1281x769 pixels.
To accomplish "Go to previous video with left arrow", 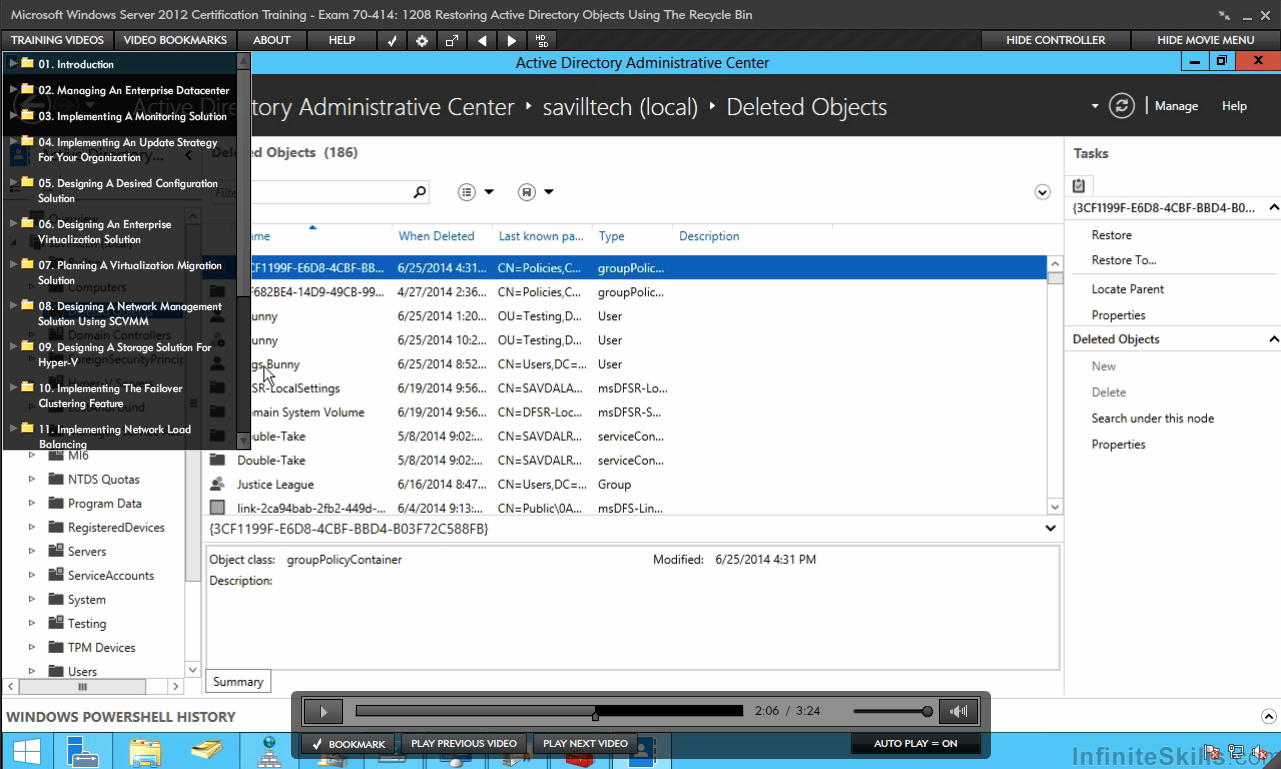I will [x=482, y=40].
